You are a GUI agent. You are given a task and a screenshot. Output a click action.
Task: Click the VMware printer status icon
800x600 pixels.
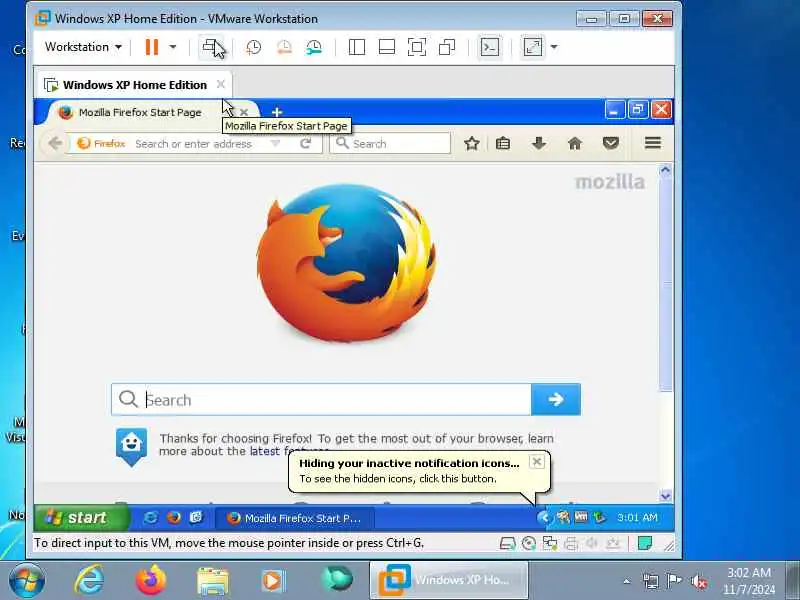571,543
